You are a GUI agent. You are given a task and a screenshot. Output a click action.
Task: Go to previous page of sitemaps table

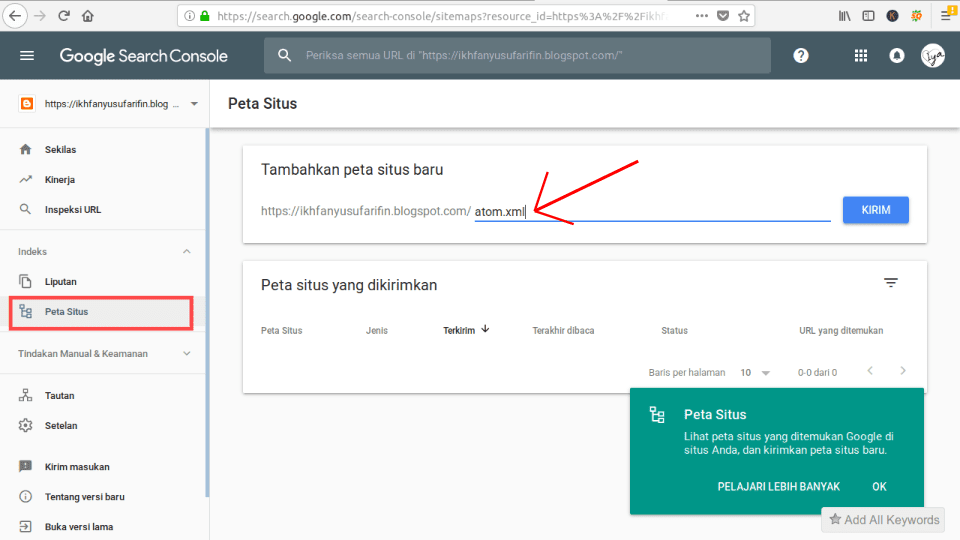[x=870, y=371]
